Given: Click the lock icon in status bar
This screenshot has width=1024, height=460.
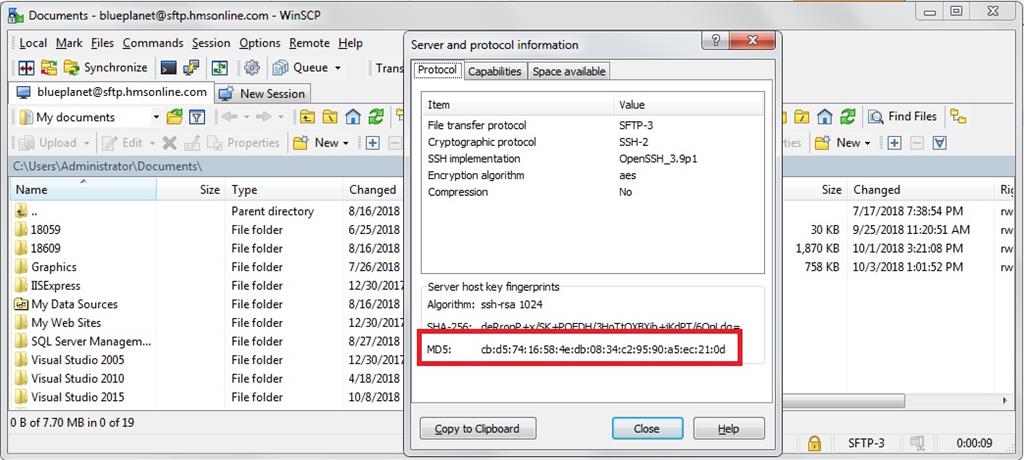Looking at the screenshot, I should point(814,443).
